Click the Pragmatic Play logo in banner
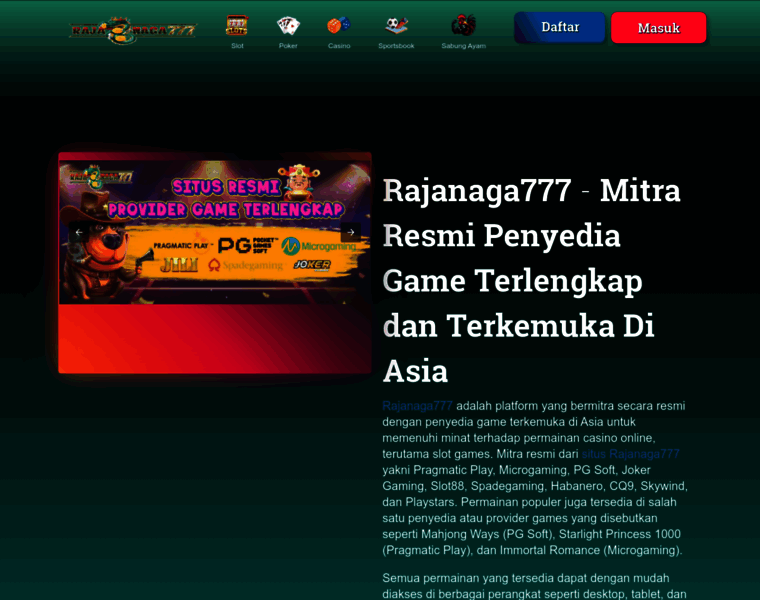Image resolution: width=760 pixels, height=600 pixels. click(x=182, y=245)
